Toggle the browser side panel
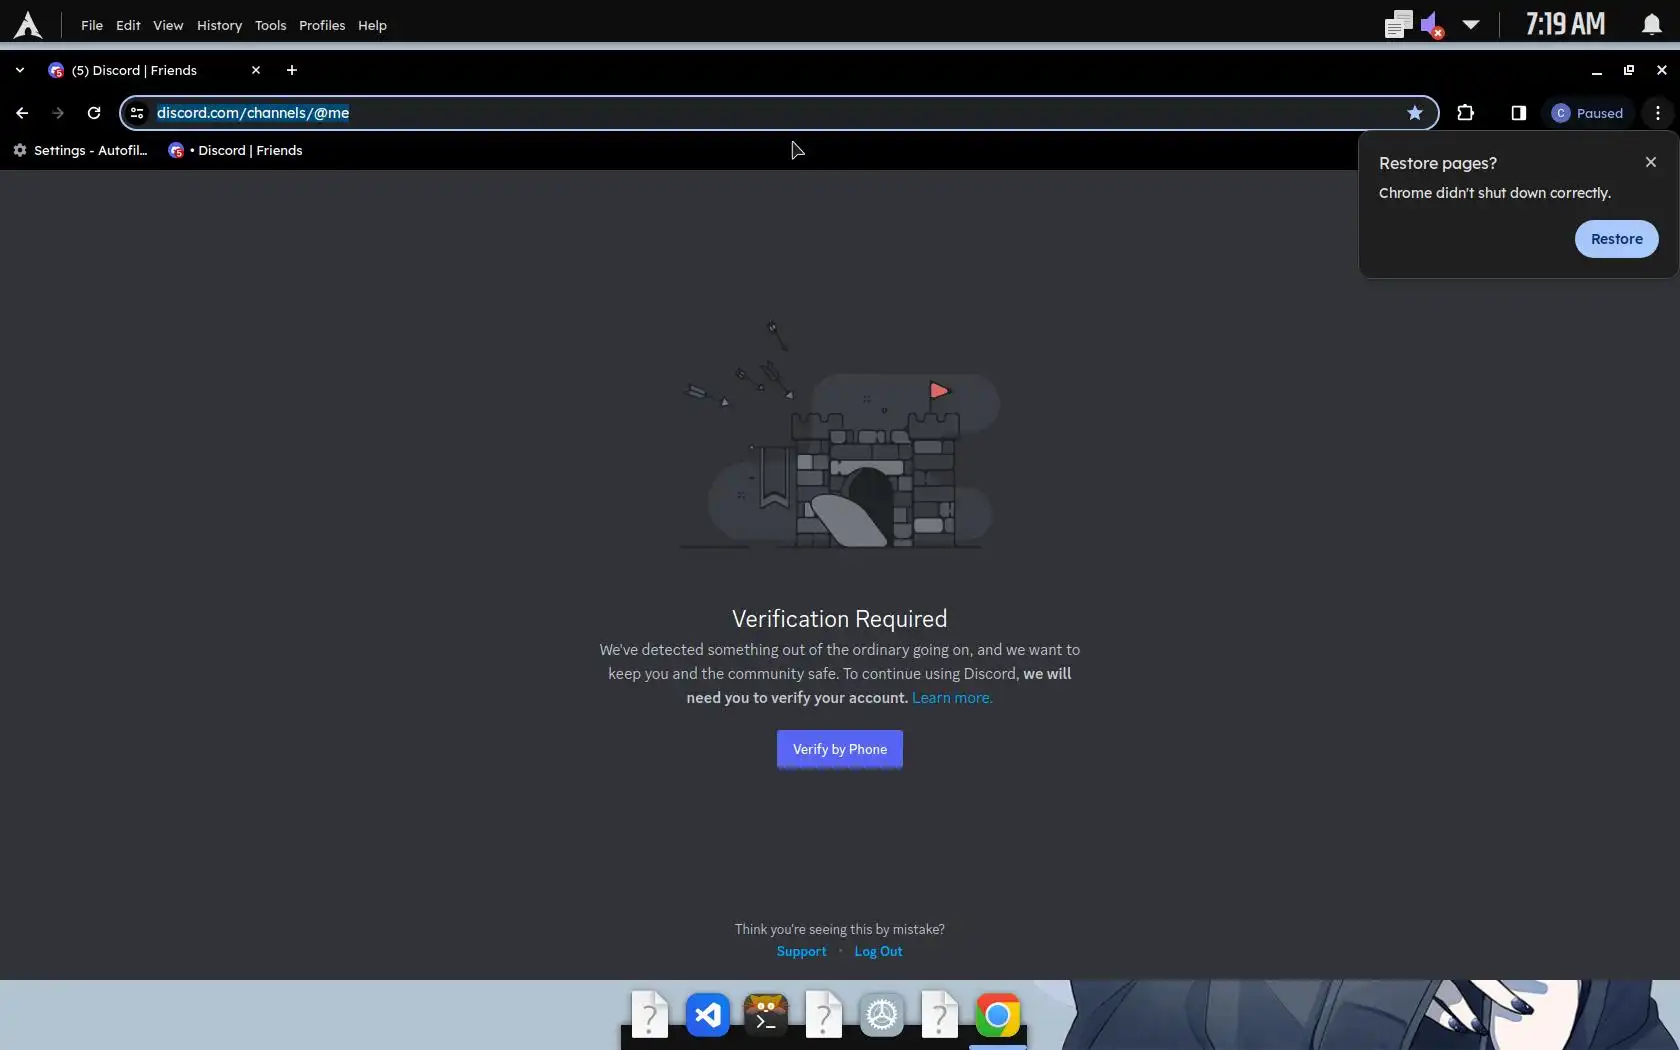The image size is (1680, 1050). click(x=1518, y=113)
